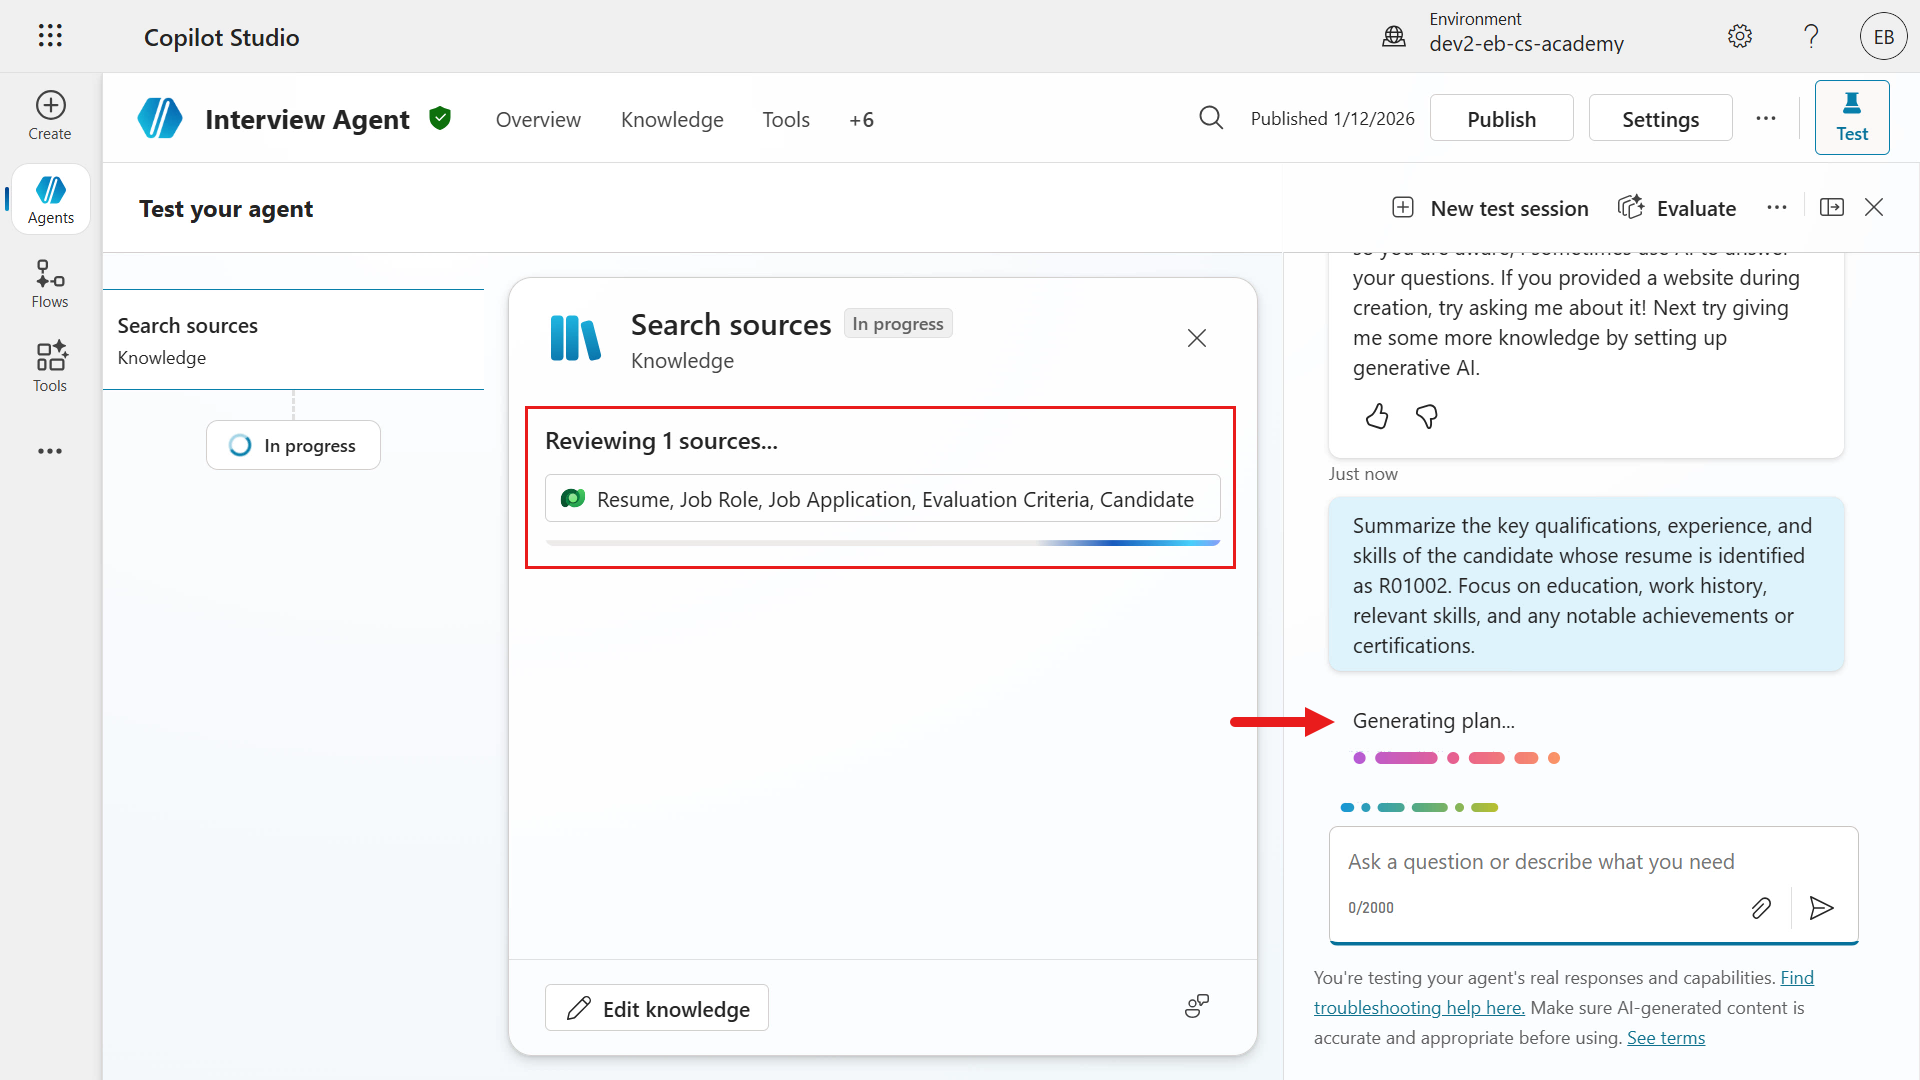Click the Create icon in sidebar
The image size is (1920, 1080).
[x=50, y=116]
